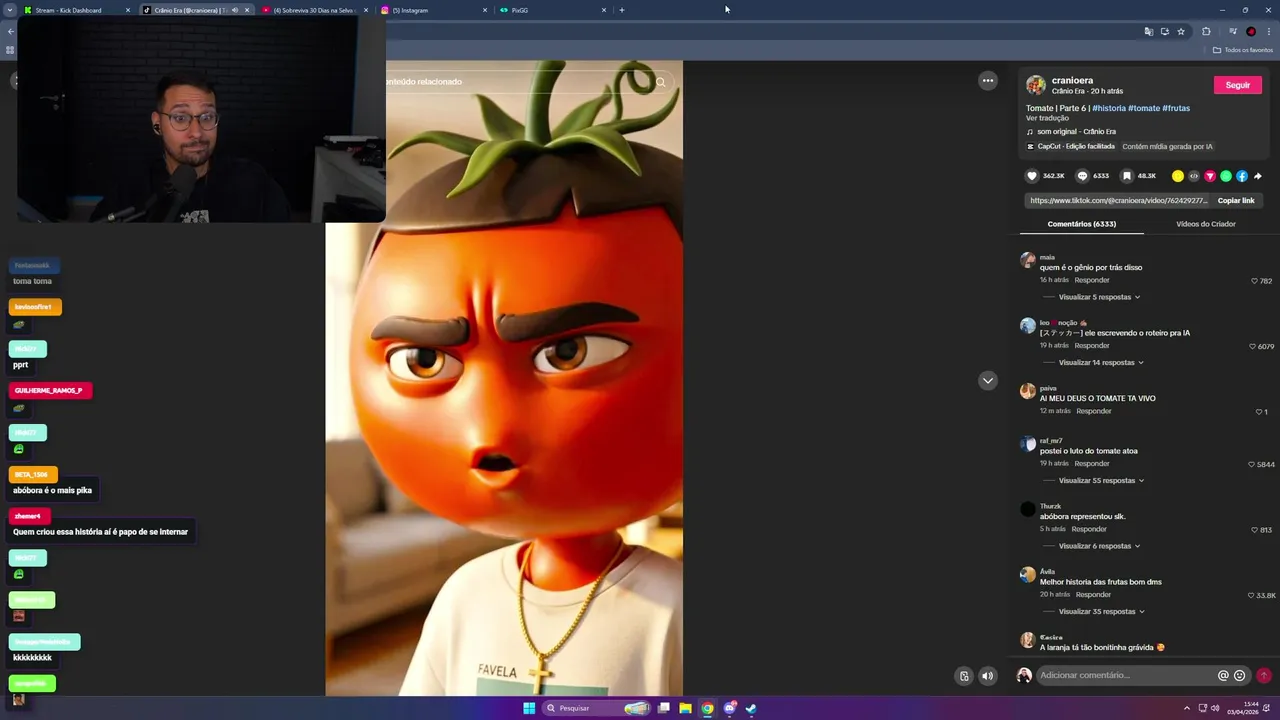
Task: Open embed code icon
Action: (1194, 176)
